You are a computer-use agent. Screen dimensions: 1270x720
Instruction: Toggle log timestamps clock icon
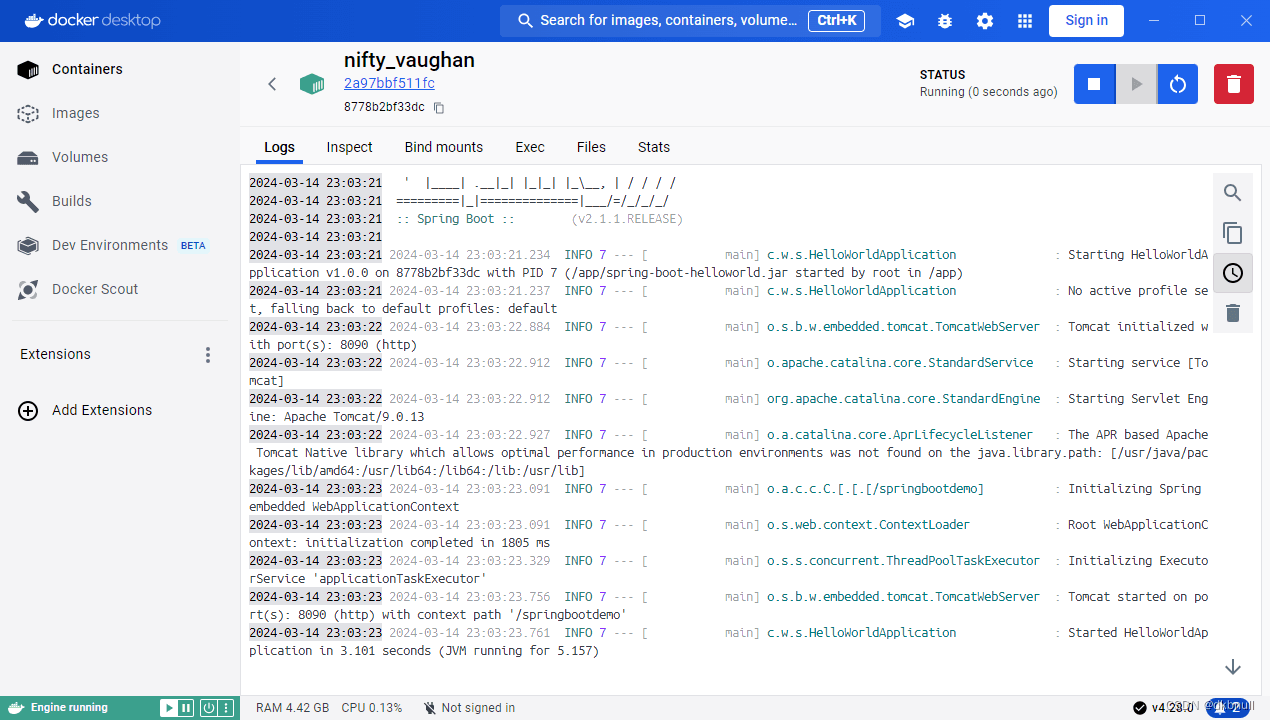[1233, 273]
